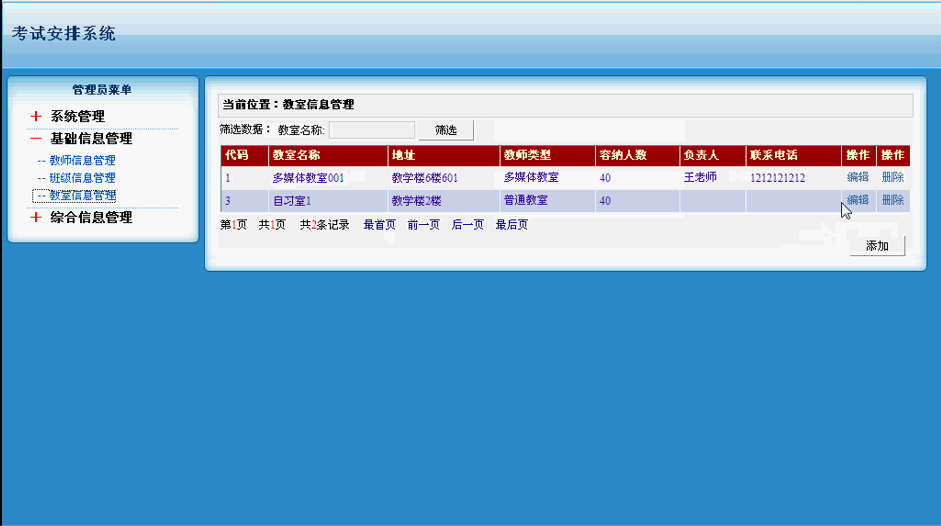Click the 共2条记录 record count text

(x=325, y=225)
